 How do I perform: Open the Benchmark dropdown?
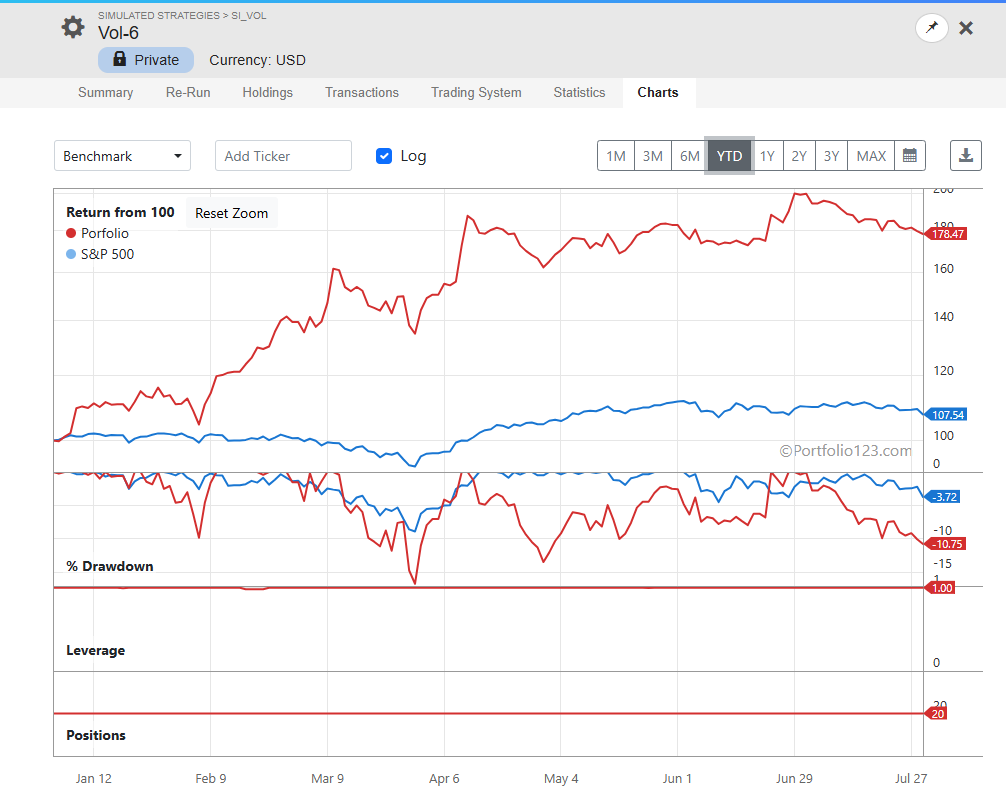coord(123,156)
